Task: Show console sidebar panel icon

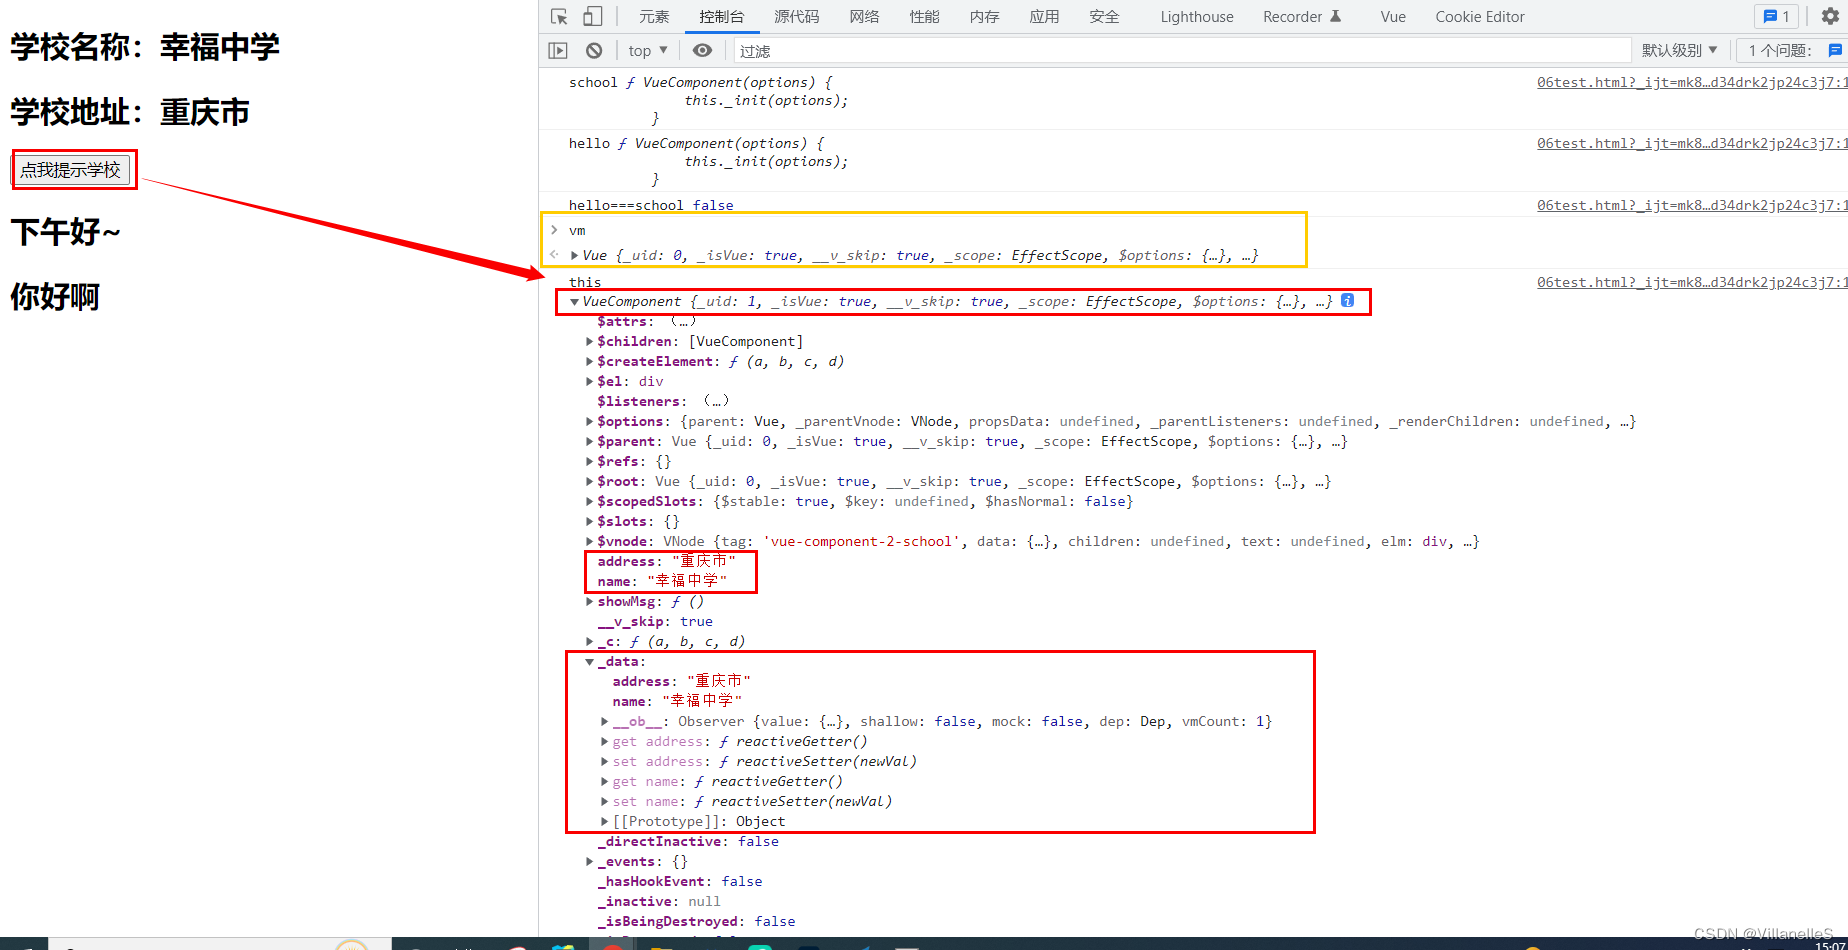Action: (x=558, y=51)
